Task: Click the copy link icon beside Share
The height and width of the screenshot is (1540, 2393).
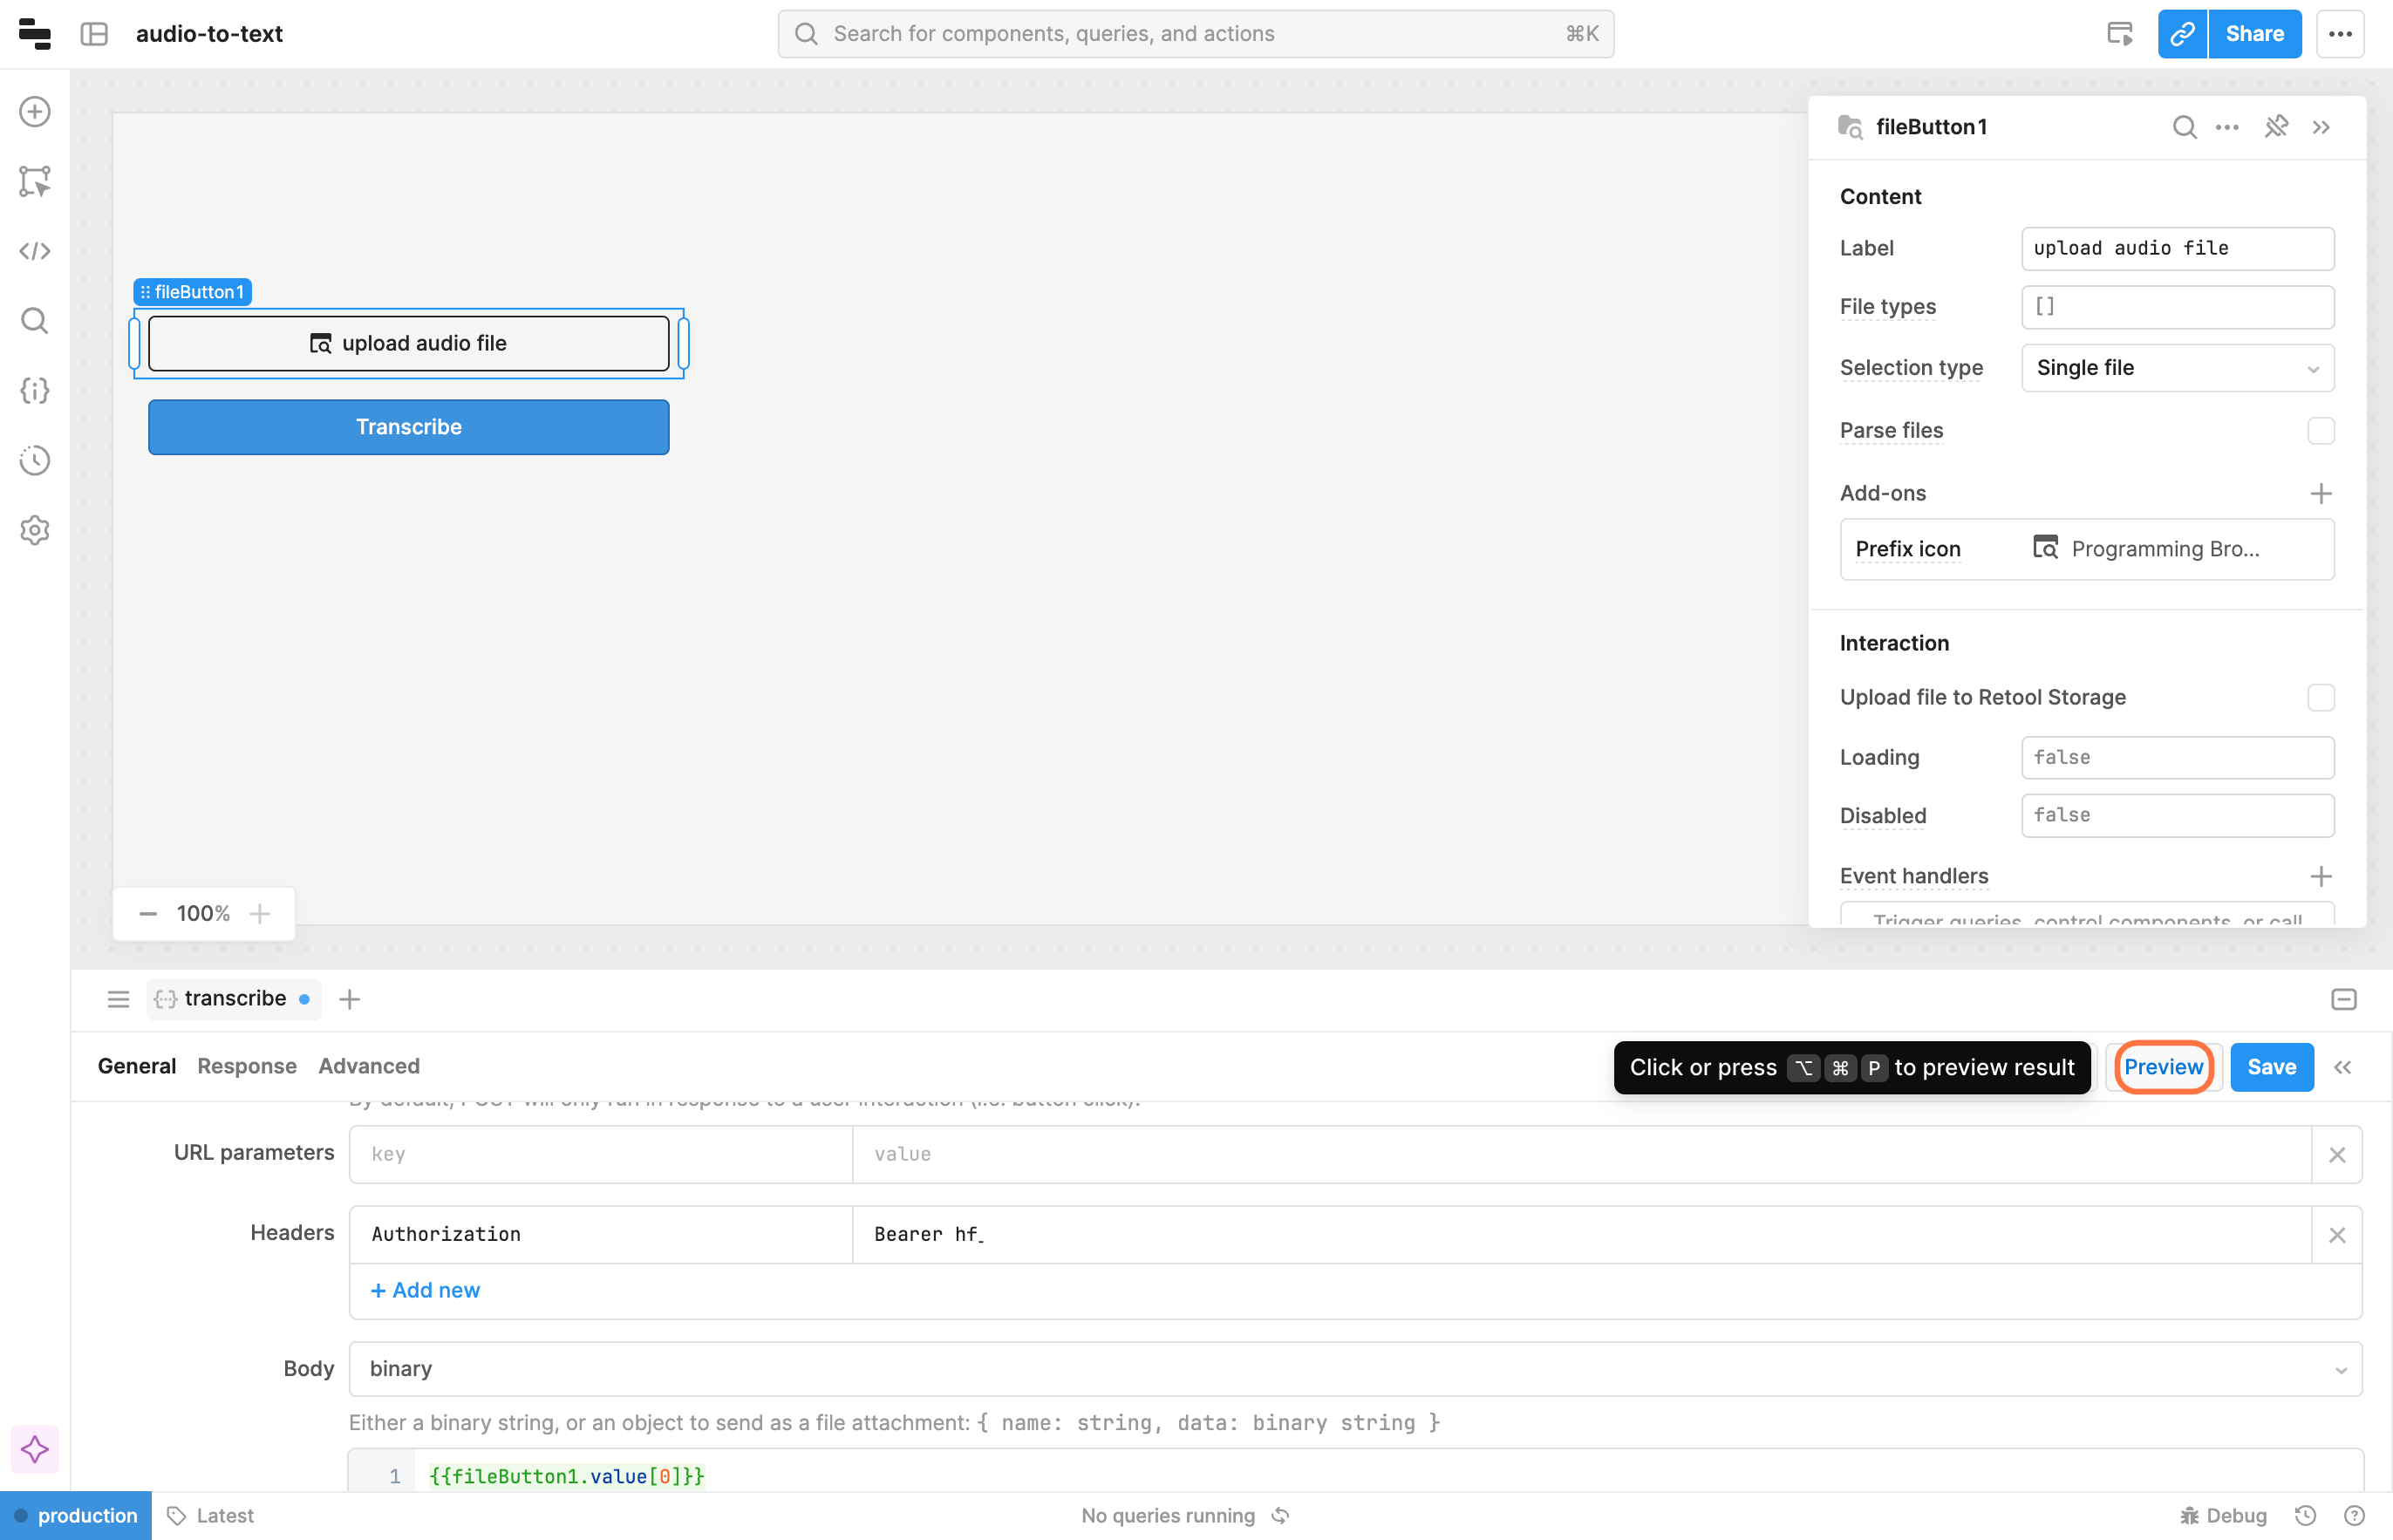Action: click(x=2182, y=34)
